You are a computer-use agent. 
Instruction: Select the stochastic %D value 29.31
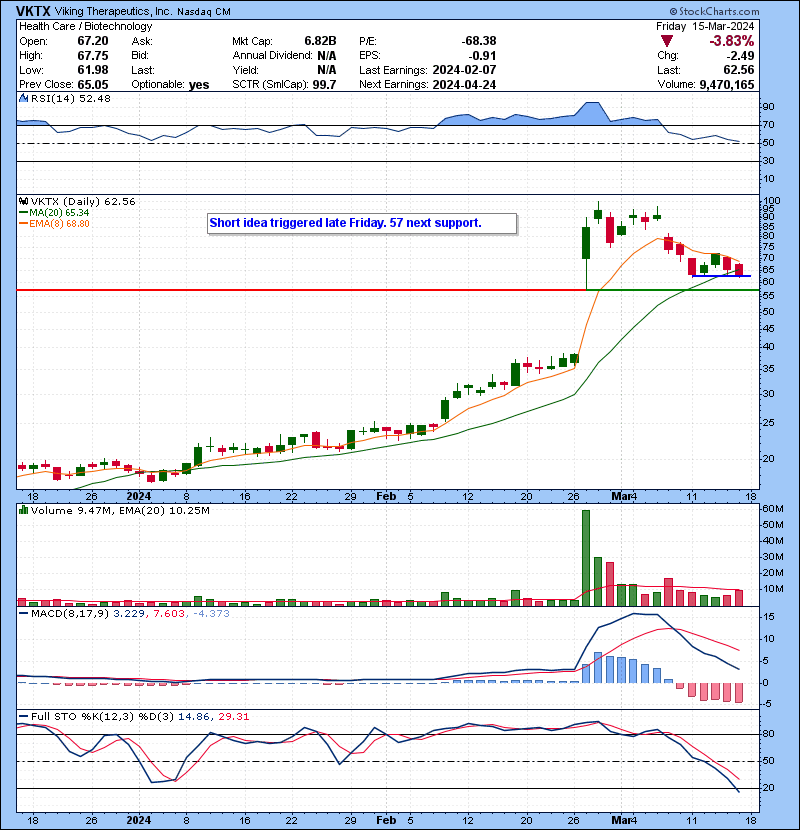(x=233, y=717)
